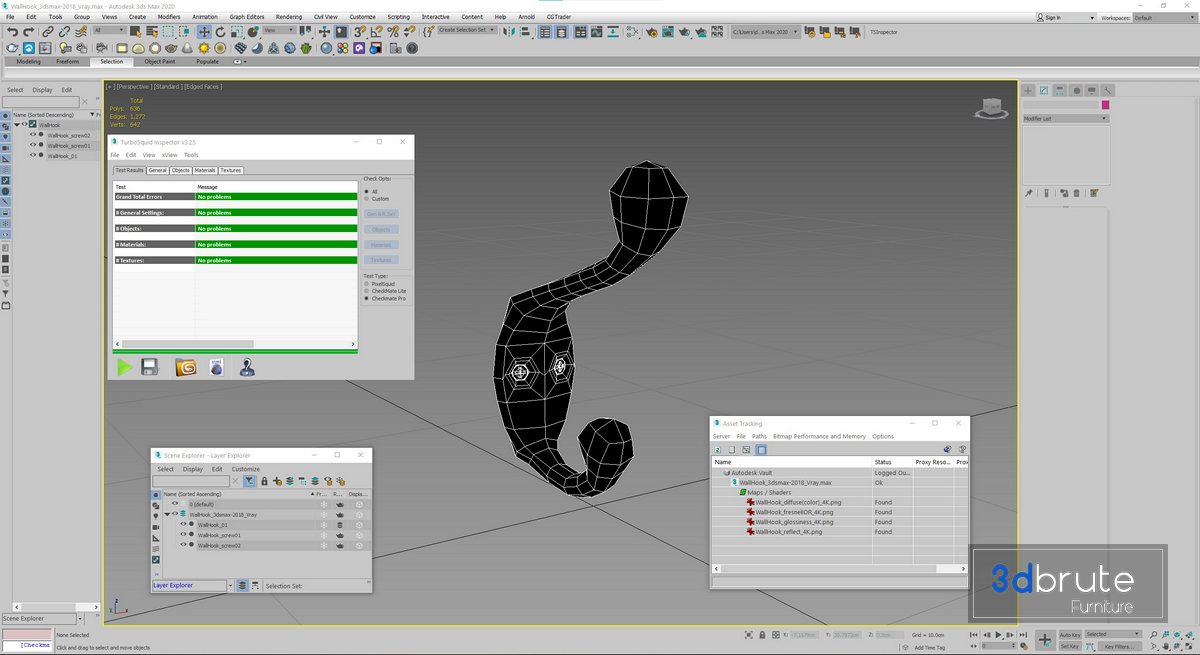The image size is (1200, 655).
Task: Hide WallHook_screw01 in Layer Explorer via eye icon
Action: (183, 535)
